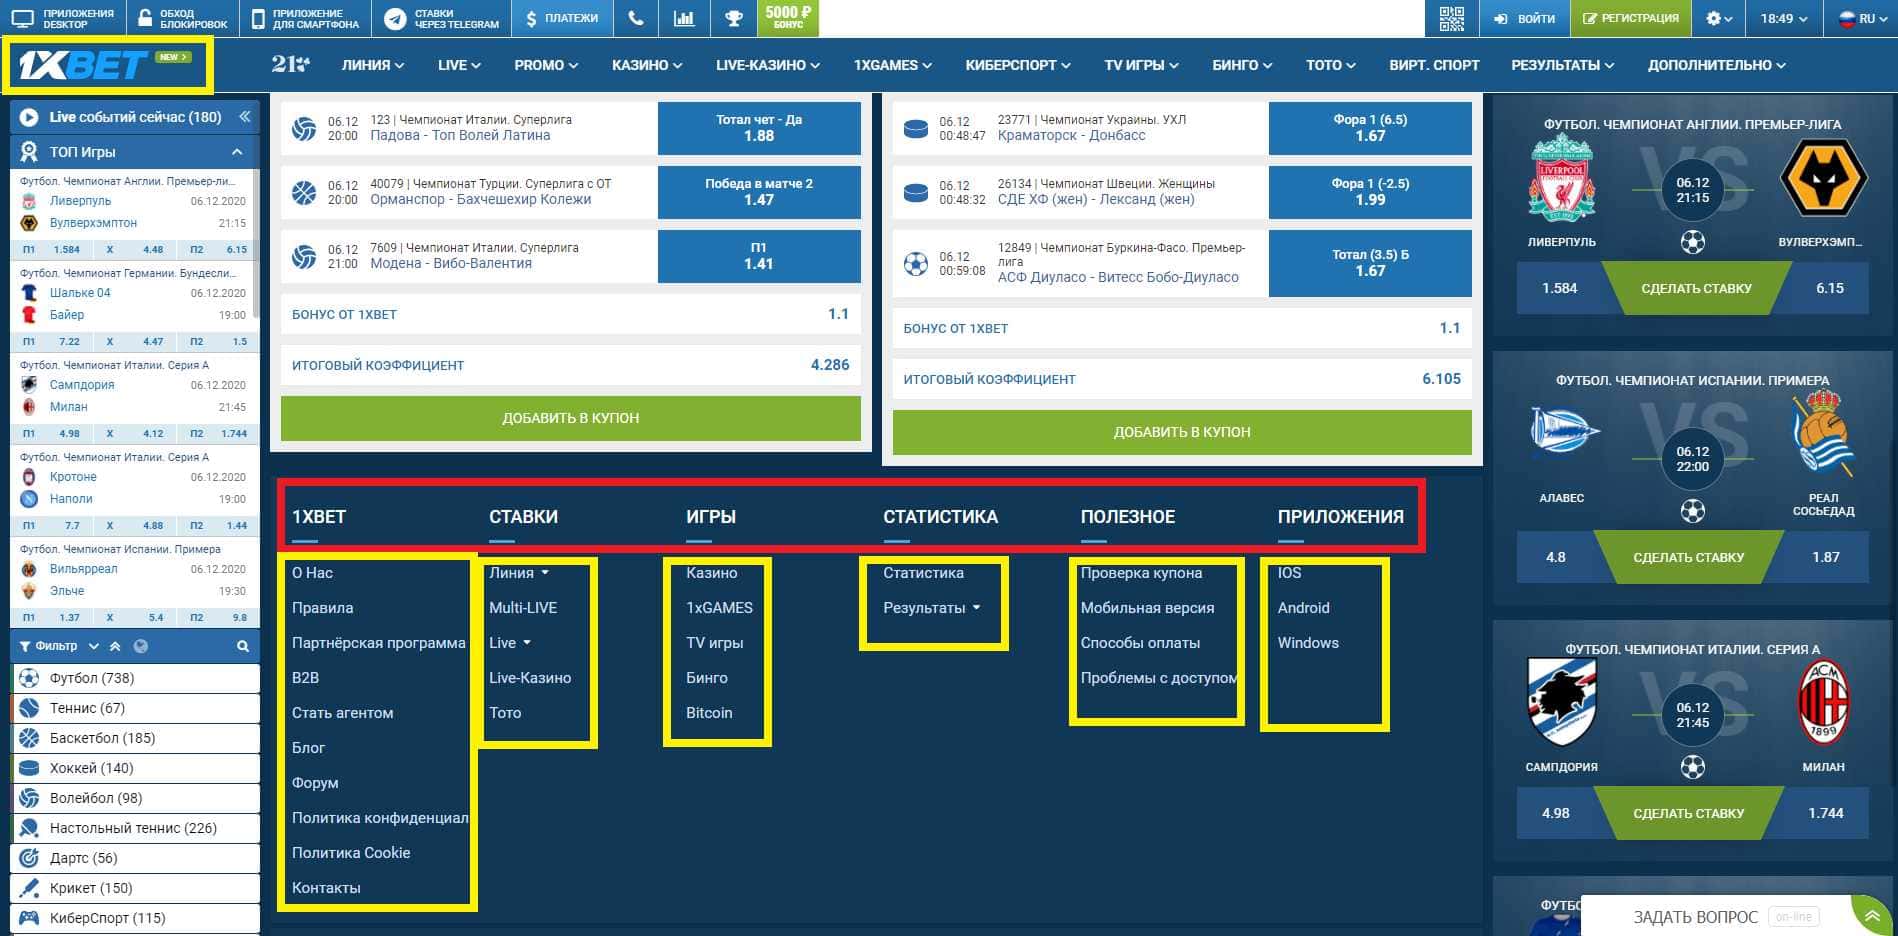Select Хоккей (140) in the sports list
This screenshot has width=1898, height=936.
pos(135,768)
